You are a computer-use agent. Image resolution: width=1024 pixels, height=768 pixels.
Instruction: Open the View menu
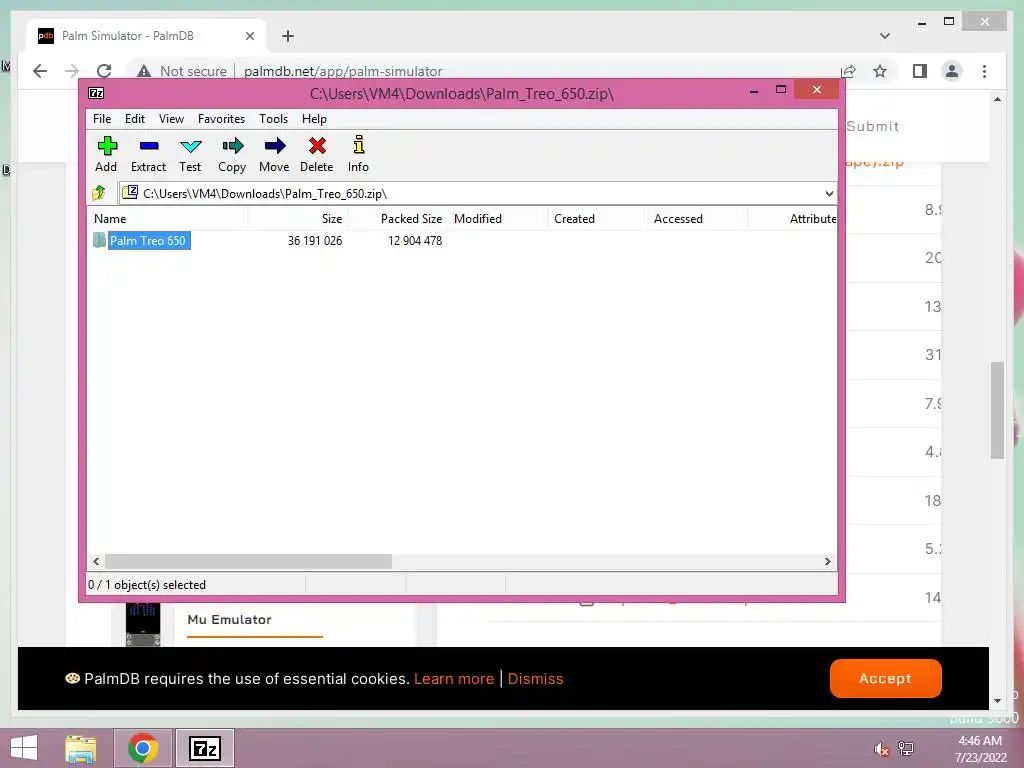171,119
